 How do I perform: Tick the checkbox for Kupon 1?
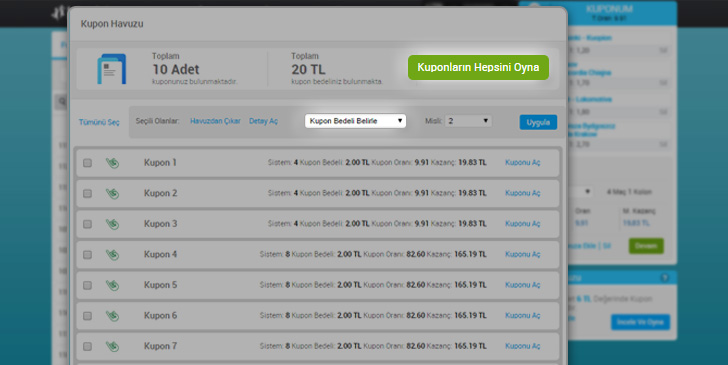[87, 163]
